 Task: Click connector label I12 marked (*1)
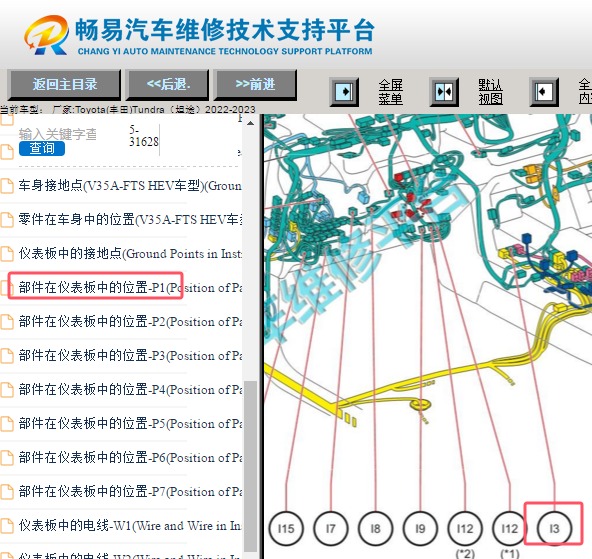coord(510,528)
